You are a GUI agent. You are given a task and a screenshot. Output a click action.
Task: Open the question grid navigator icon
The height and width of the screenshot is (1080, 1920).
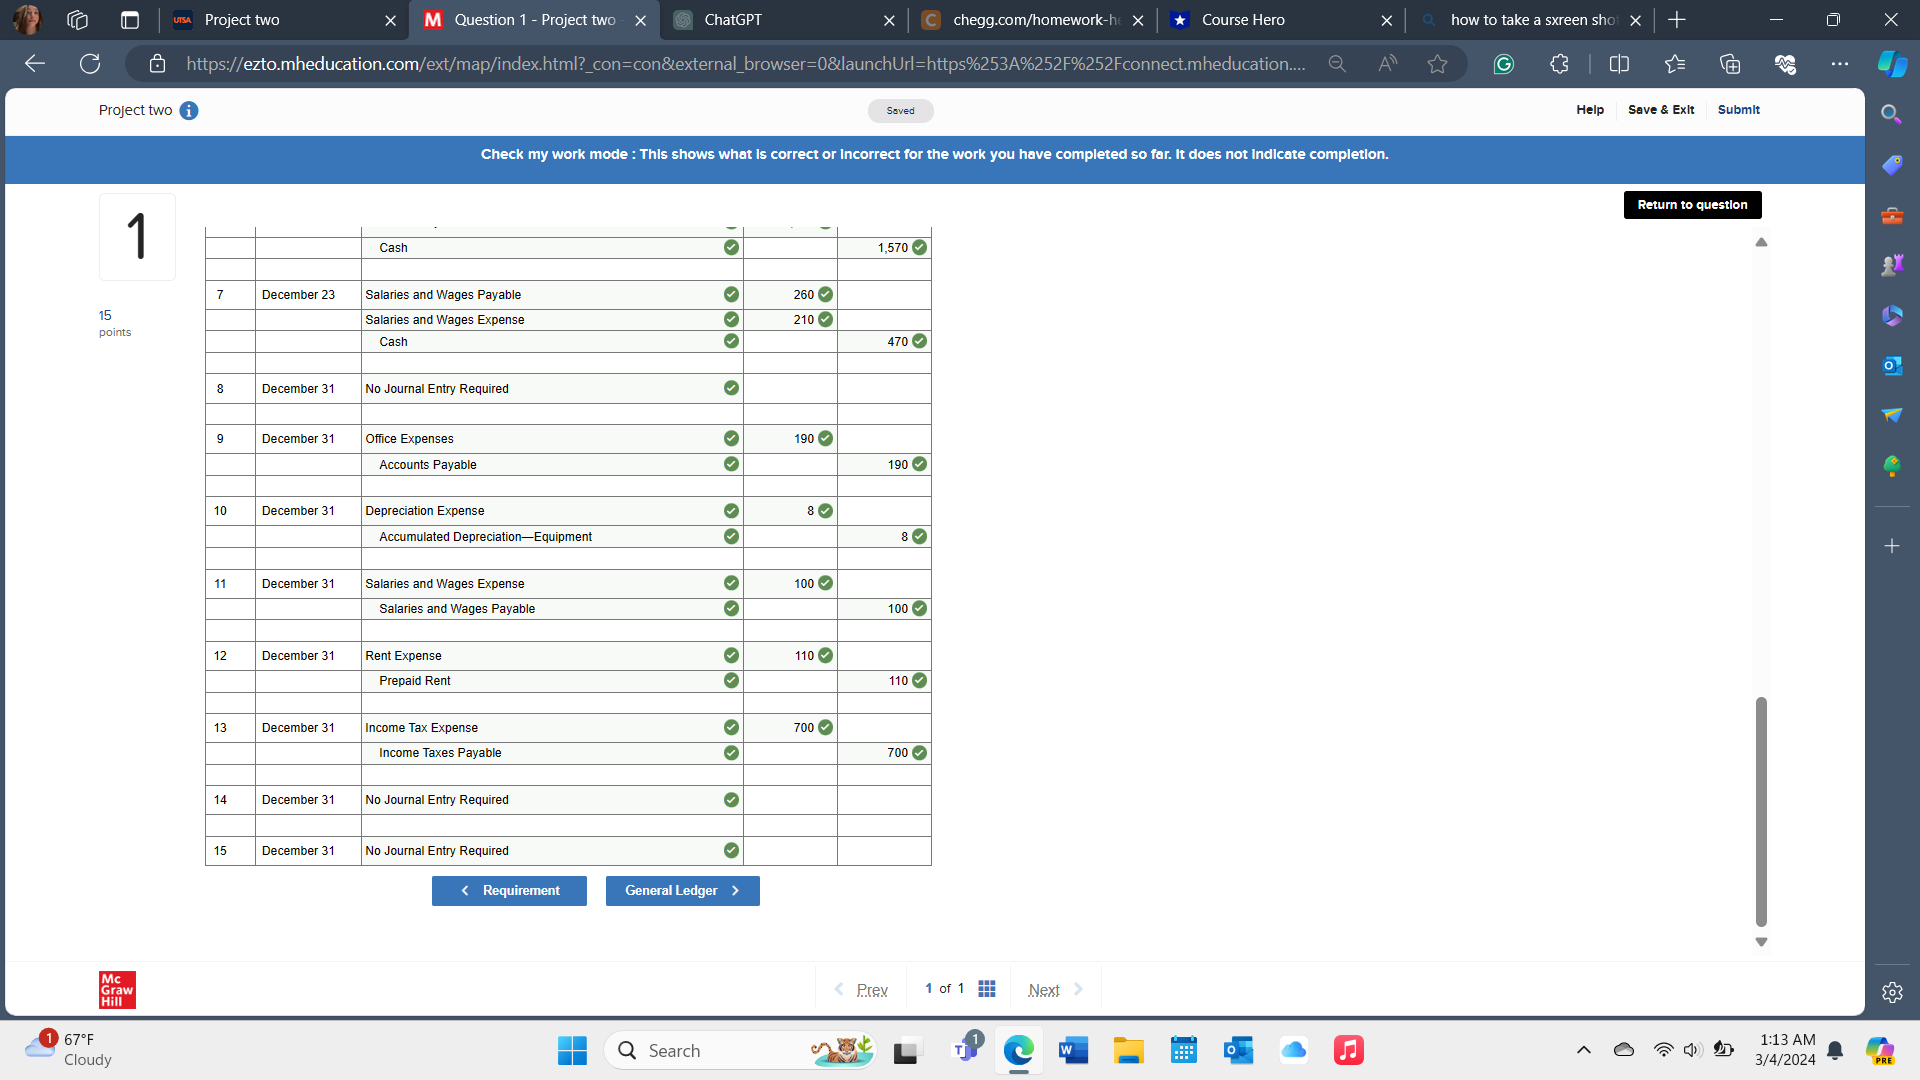coord(987,988)
